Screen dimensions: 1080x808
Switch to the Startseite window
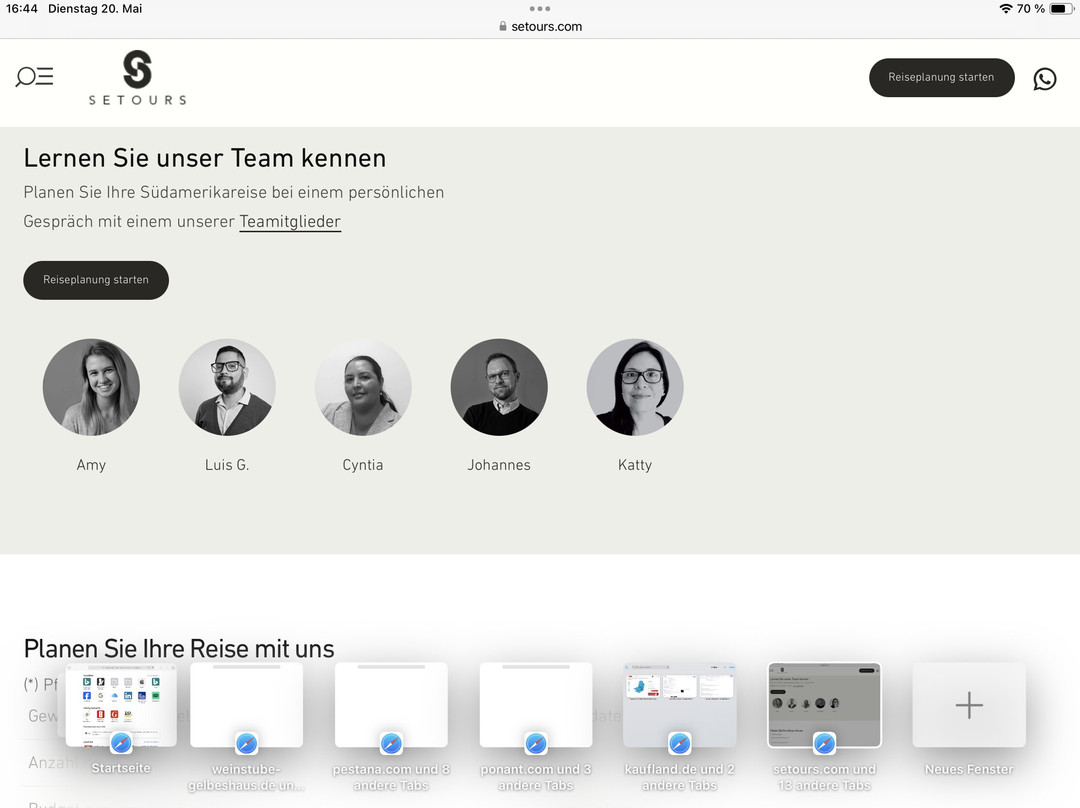(121, 704)
